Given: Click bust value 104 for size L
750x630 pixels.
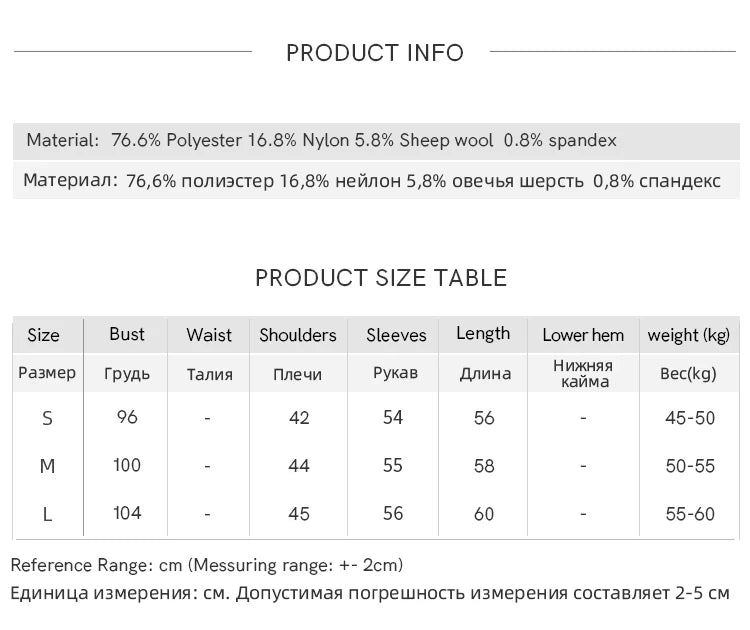Looking at the screenshot, I should click(x=127, y=513).
